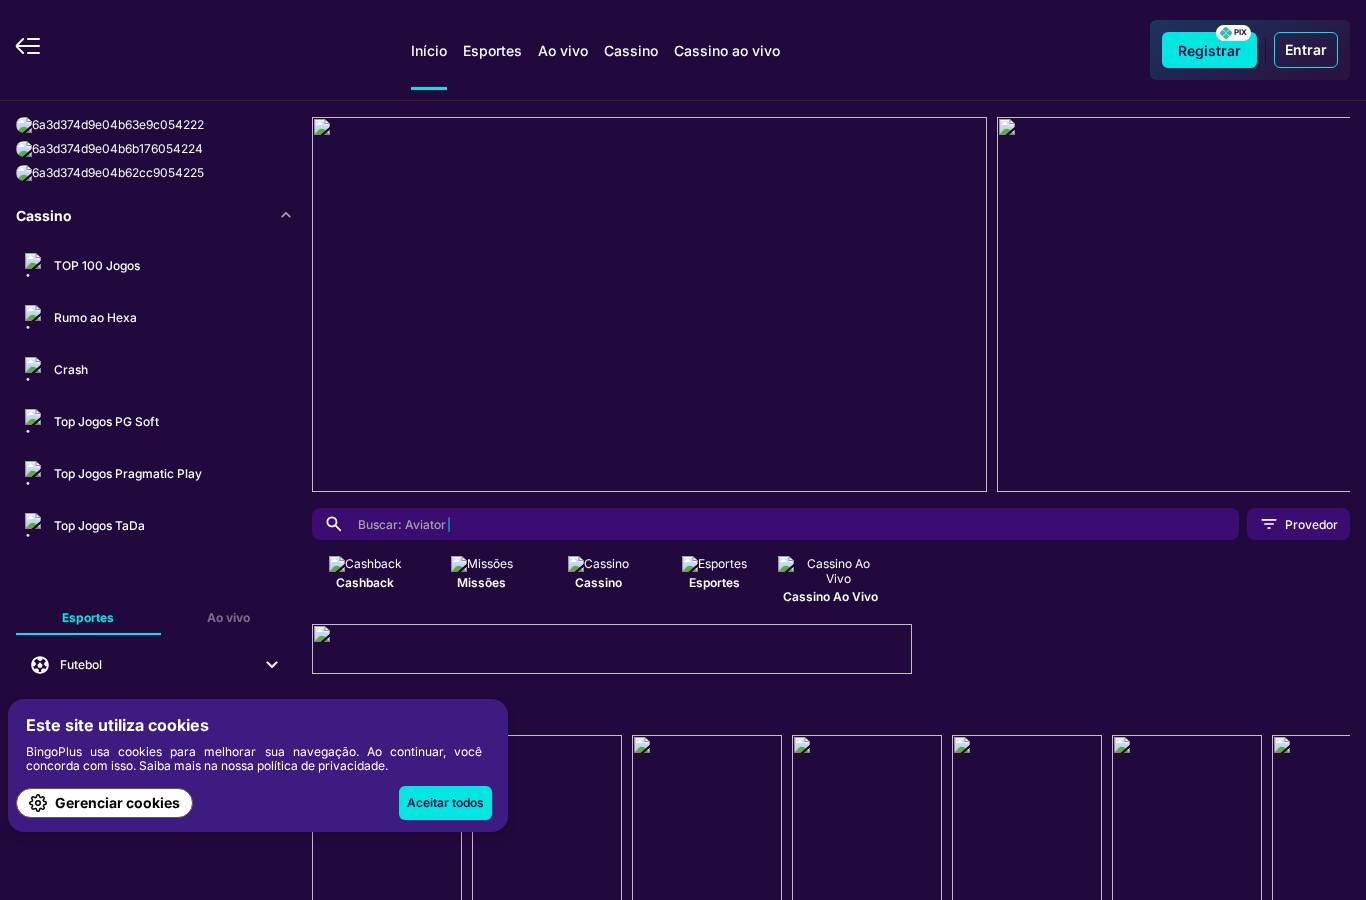Open Cassino ao vivo in top menu
This screenshot has width=1366, height=900.
(727, 51)
